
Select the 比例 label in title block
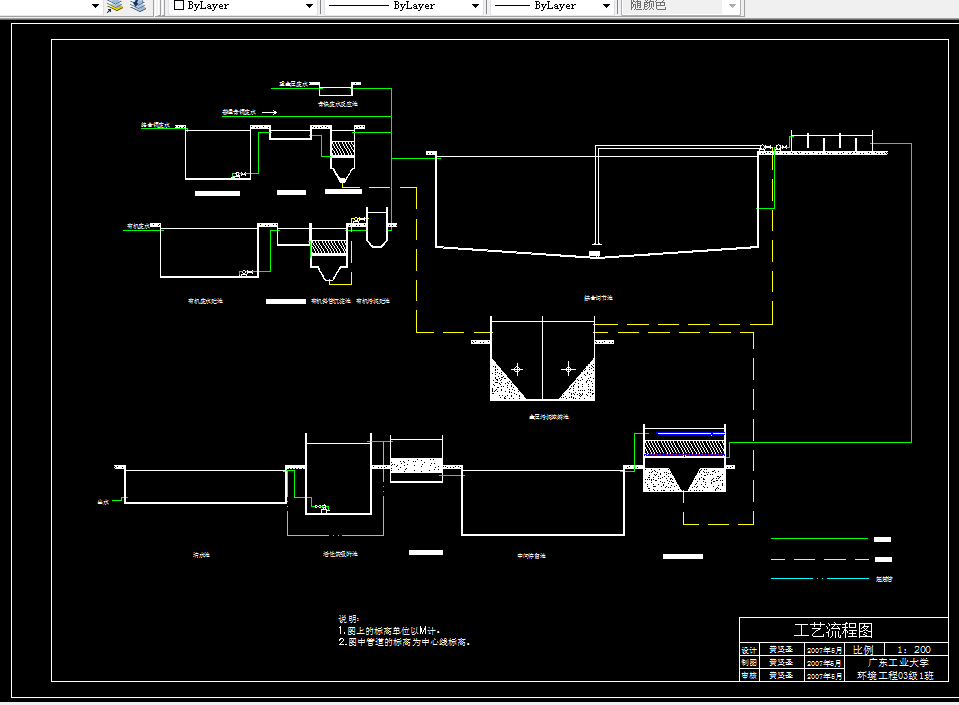click(x=863, y=650)
